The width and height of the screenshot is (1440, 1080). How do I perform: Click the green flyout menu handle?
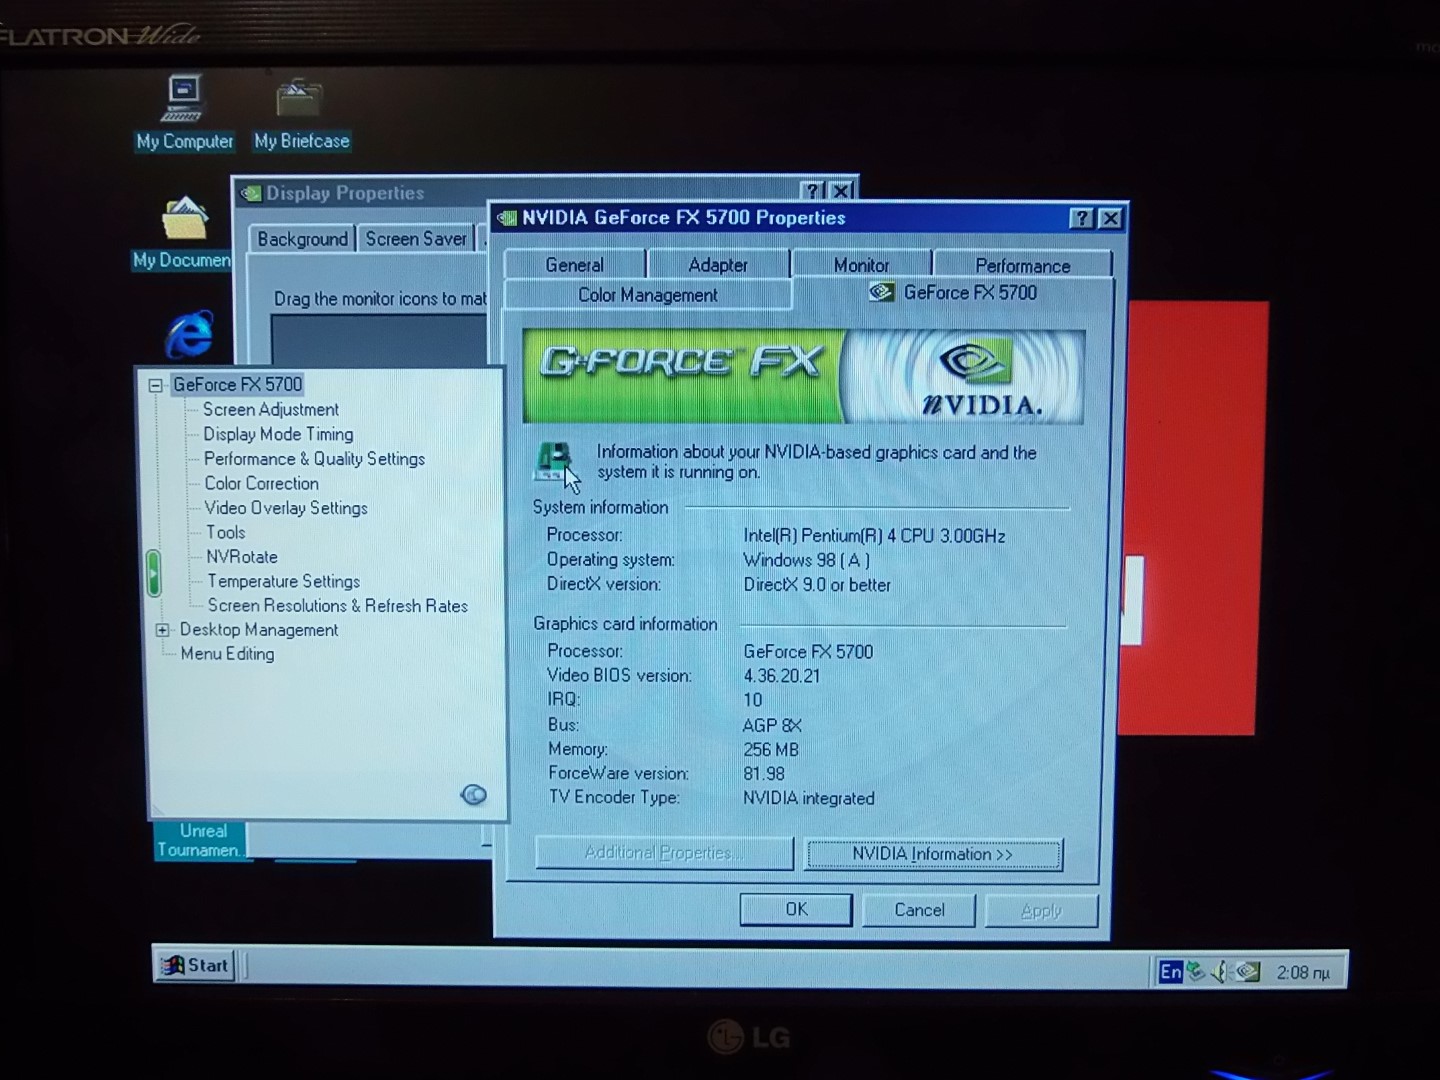pyautogui.click(x=153, y=573)
